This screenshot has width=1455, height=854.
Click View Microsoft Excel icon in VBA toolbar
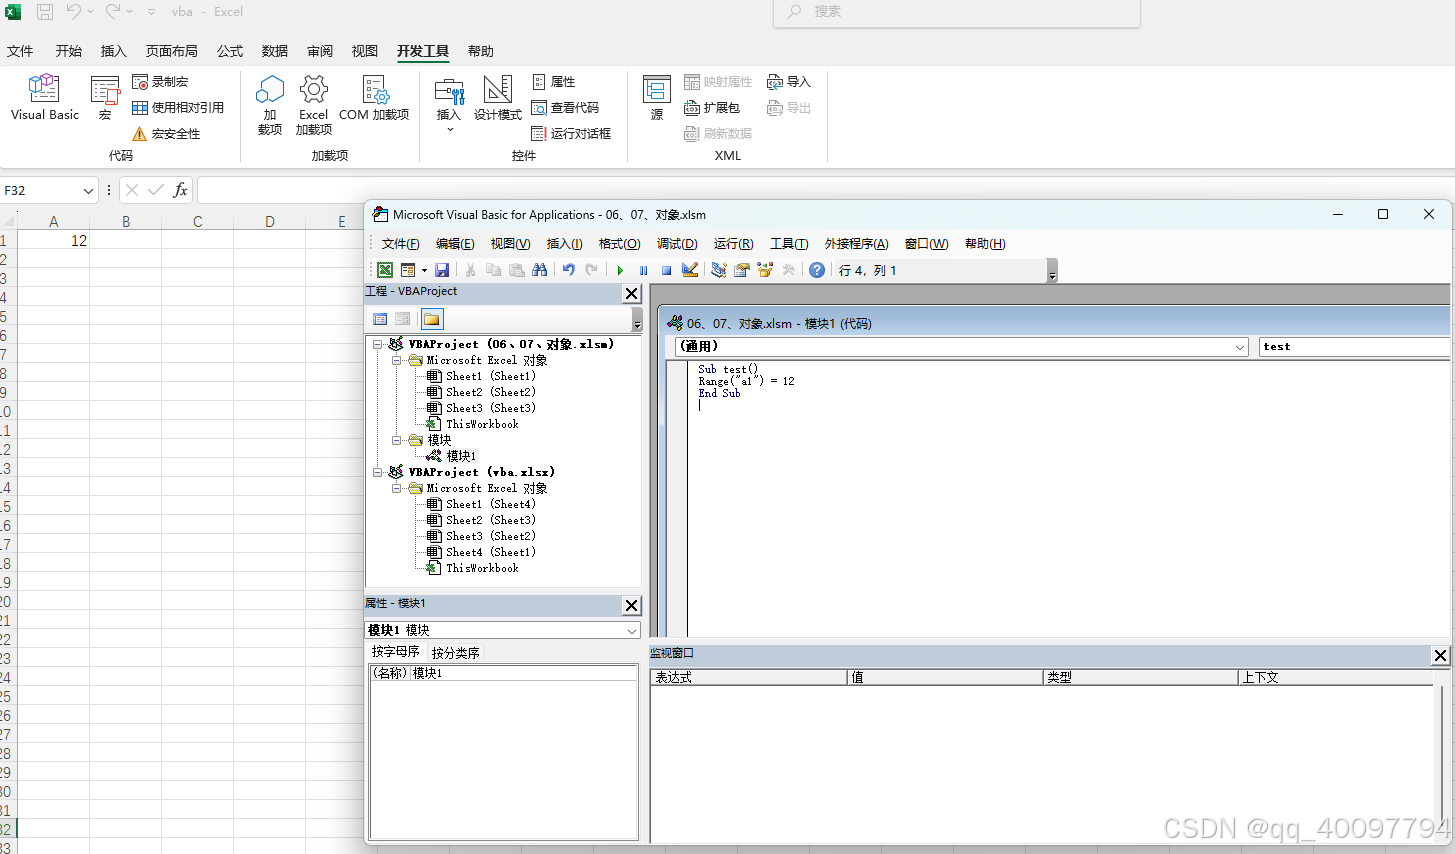(385, 270)
